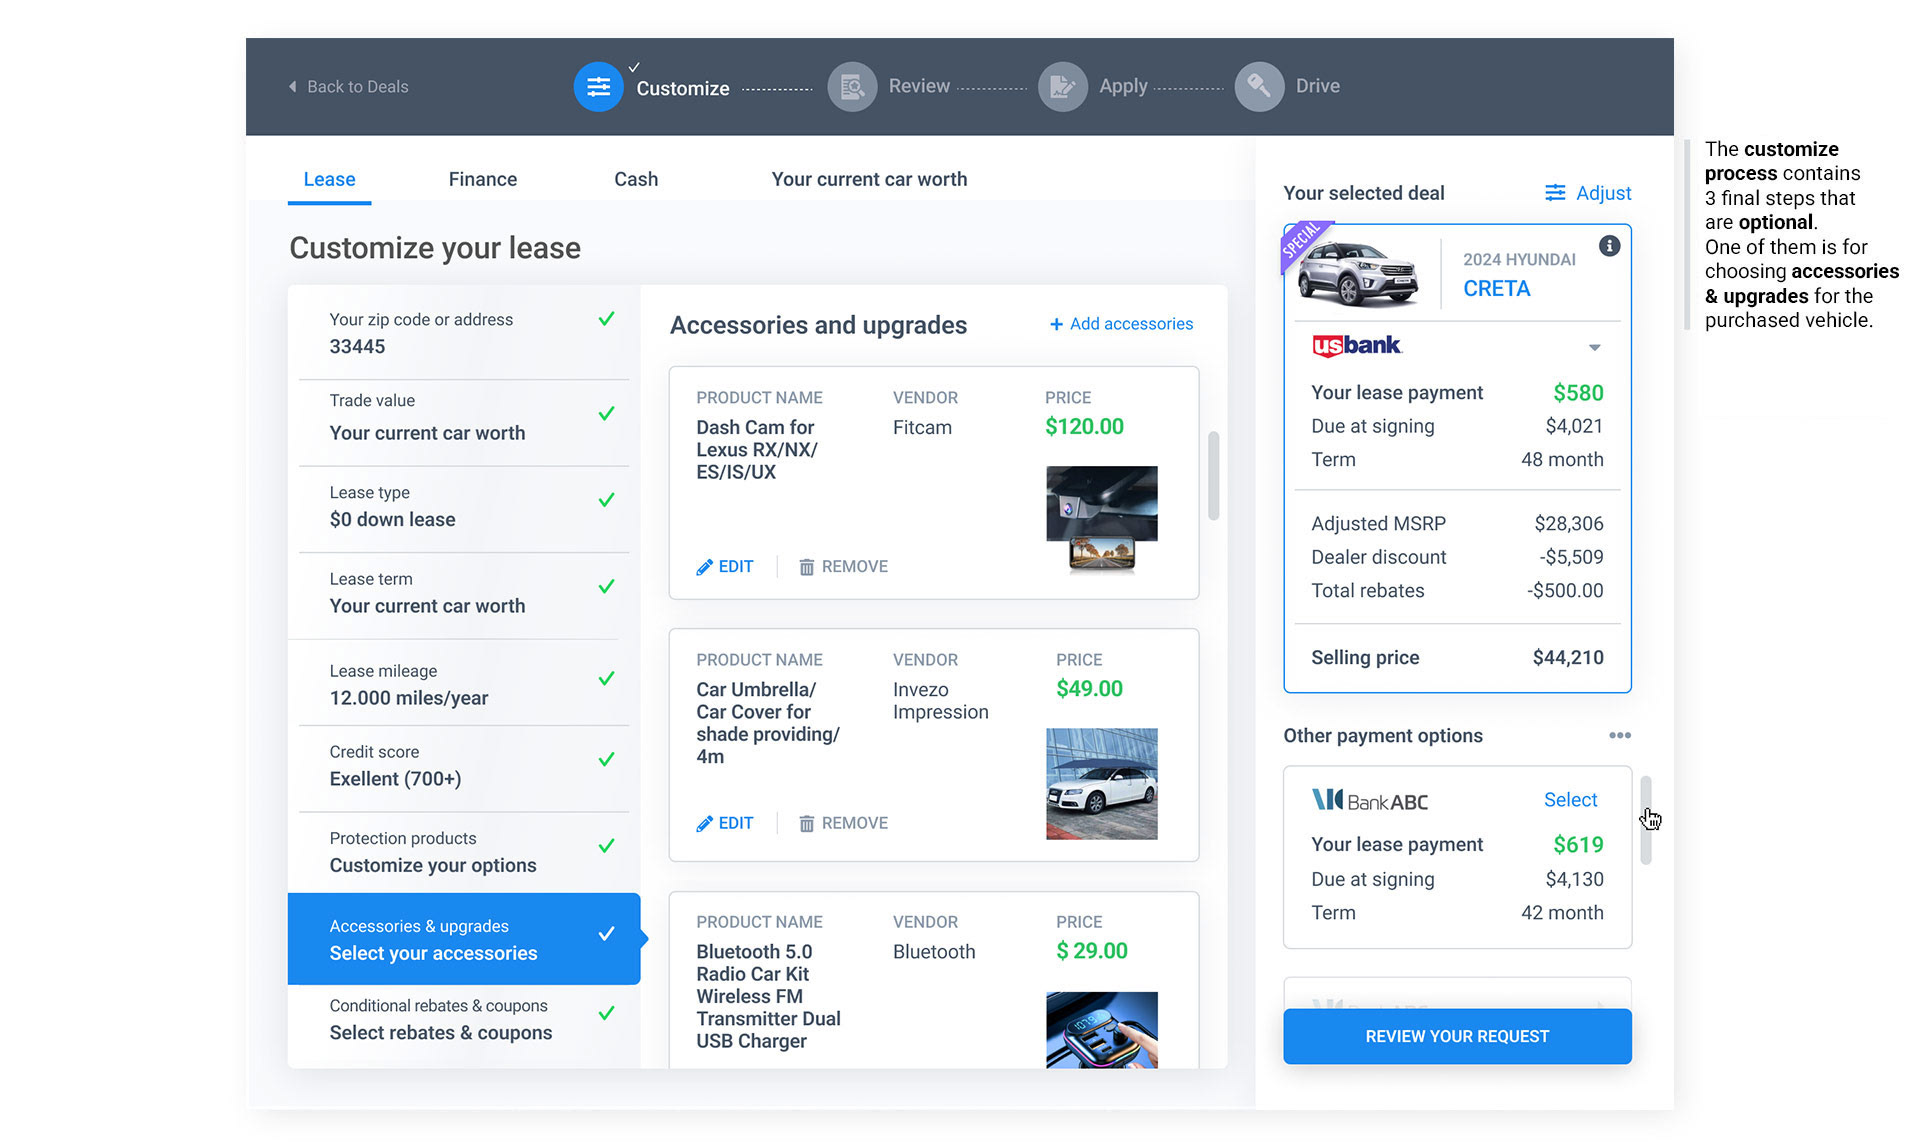Click the Review step icon
This screenshot has height=1148, width=1920.
(852, 87)
